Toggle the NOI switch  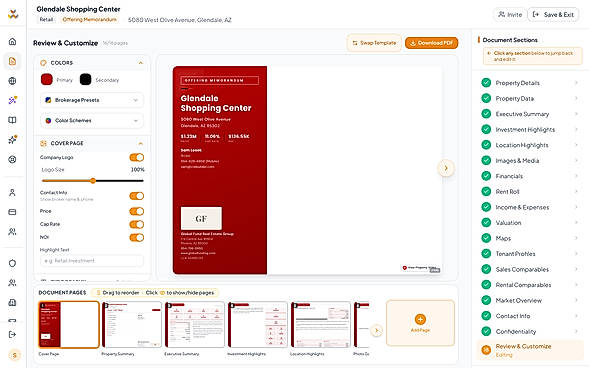(x=137, y=237)
